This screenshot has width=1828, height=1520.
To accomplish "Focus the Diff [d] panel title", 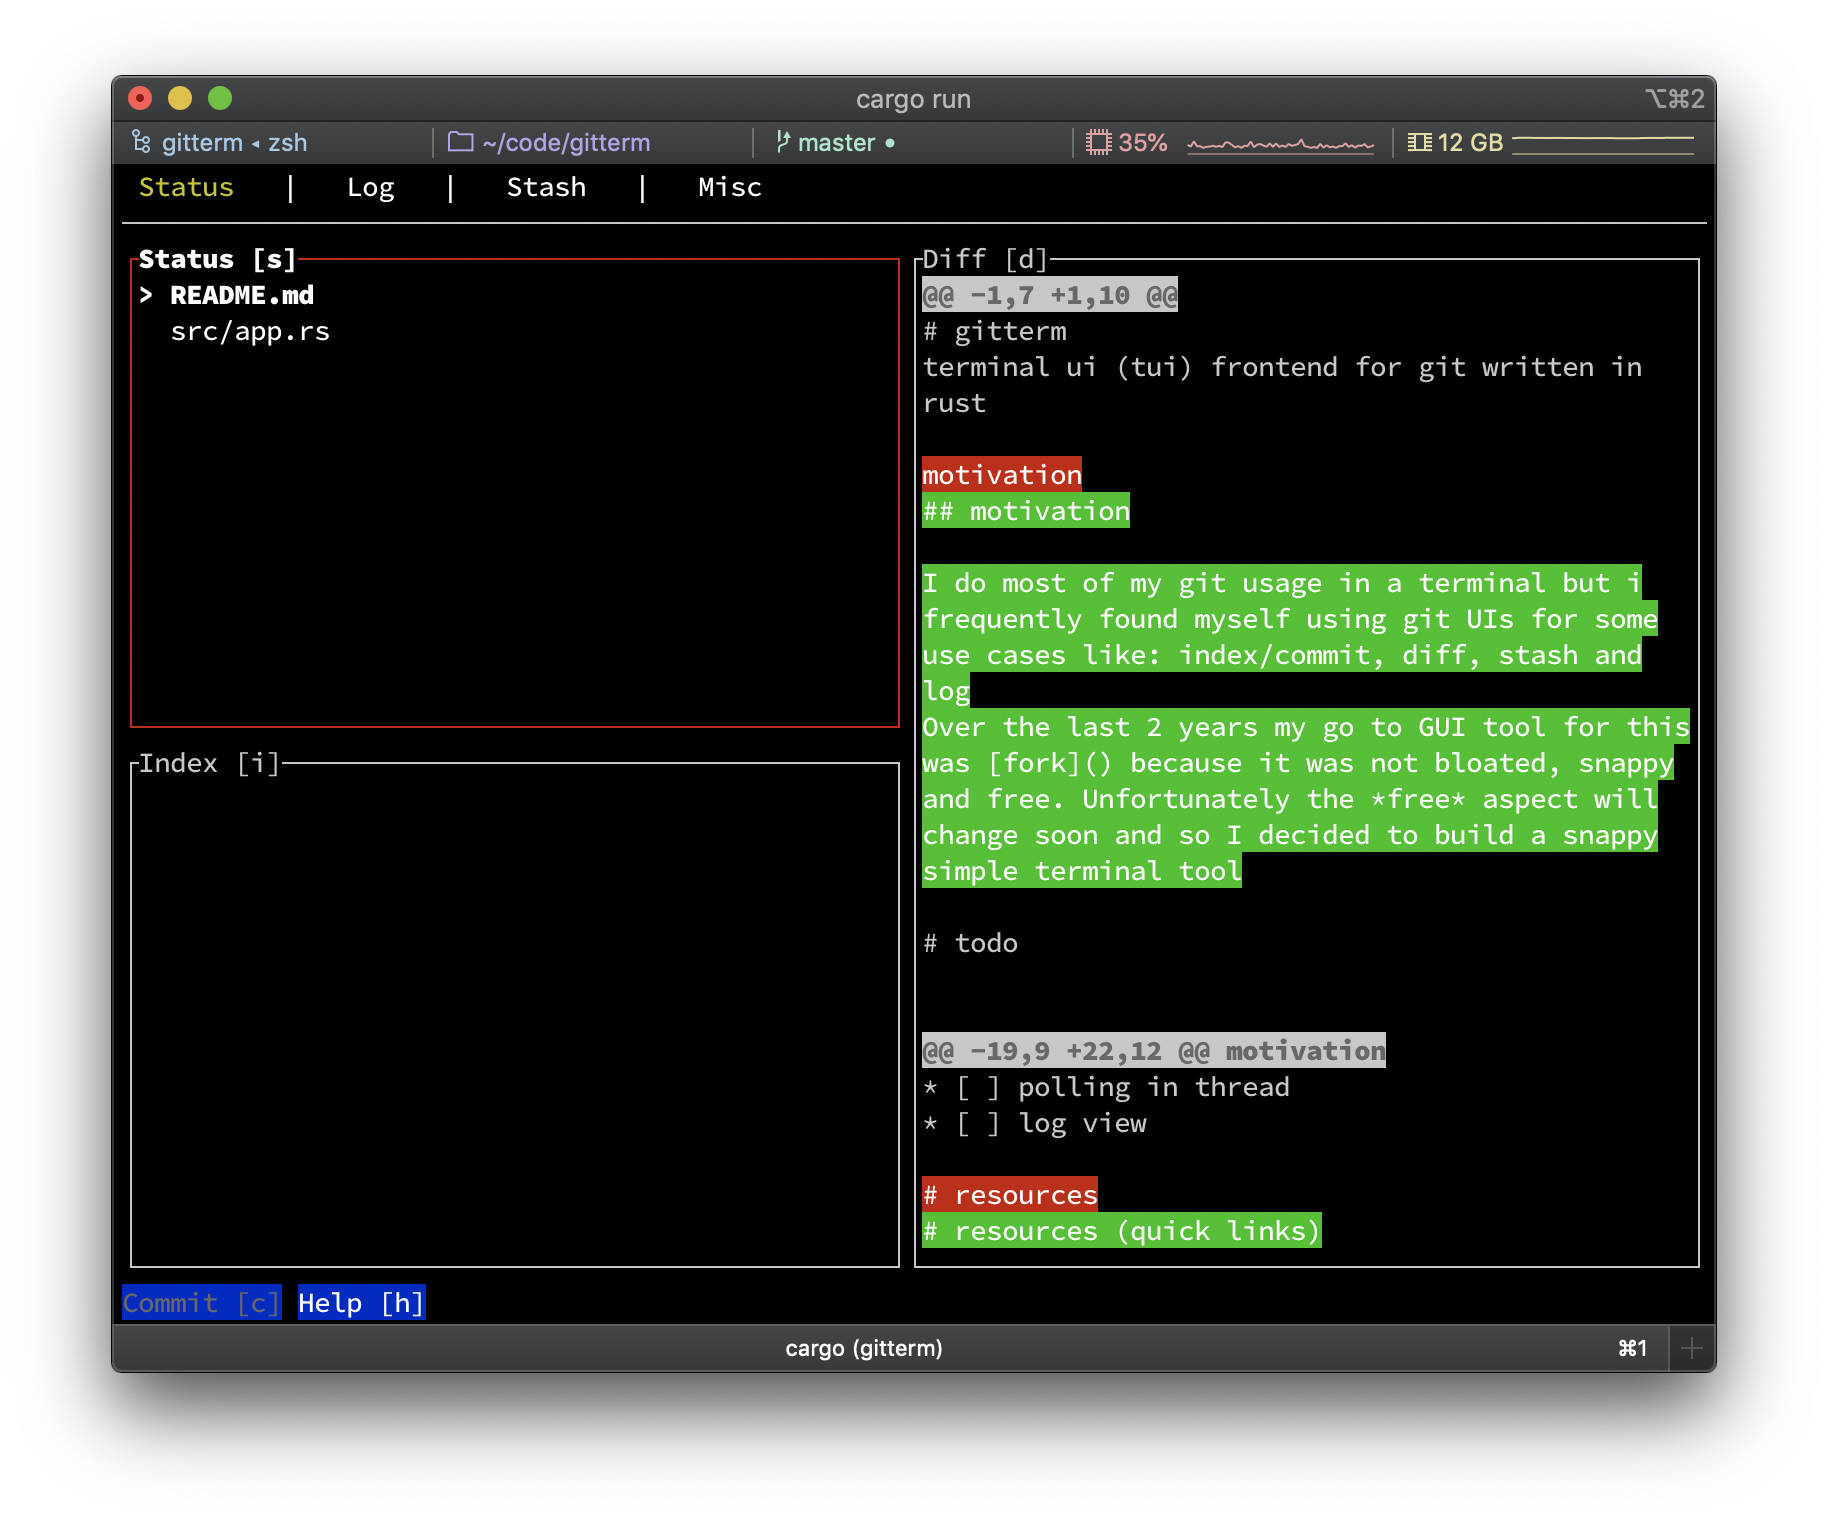I will 985,259.
